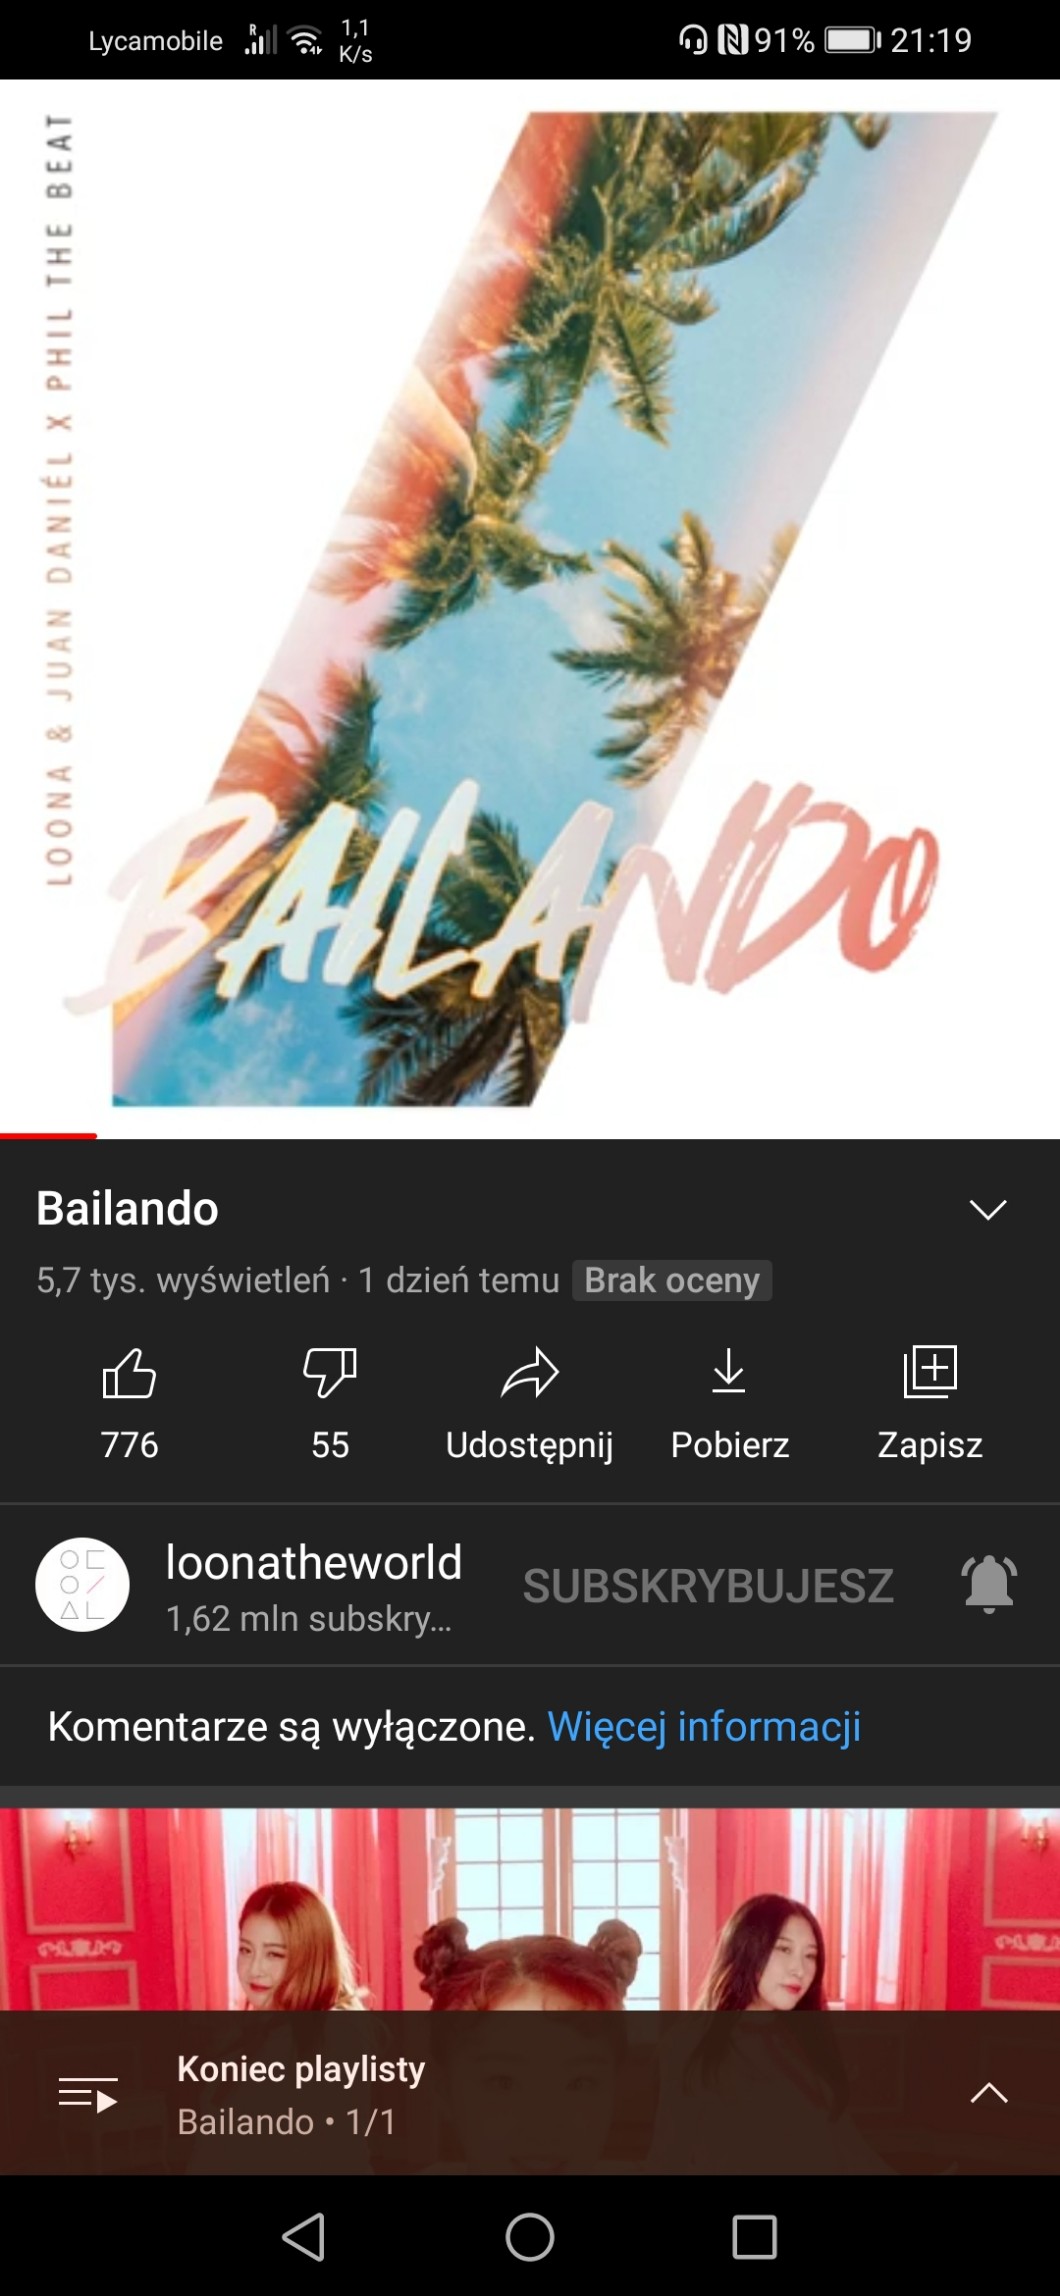Expand the Koniec playlisty panel chevron

[989, 2093]
